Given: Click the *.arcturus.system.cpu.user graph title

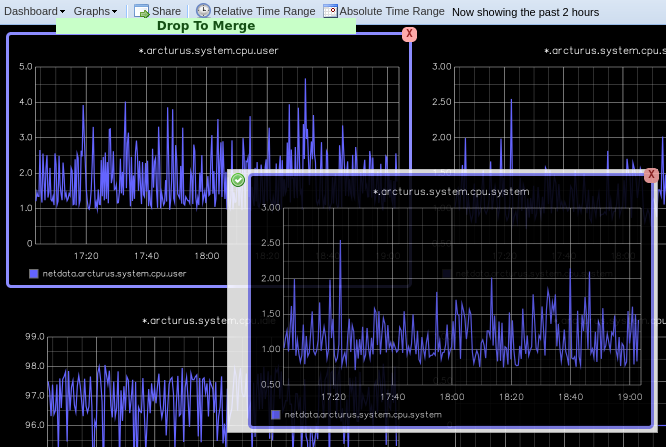Looking at the screenshot, I should 209,51.
